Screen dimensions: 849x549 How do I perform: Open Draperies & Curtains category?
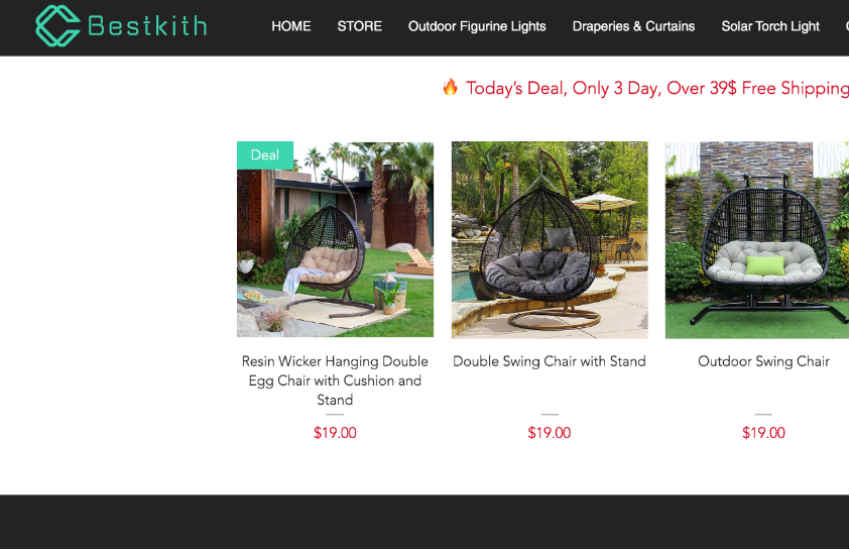(x=634, y=26)
